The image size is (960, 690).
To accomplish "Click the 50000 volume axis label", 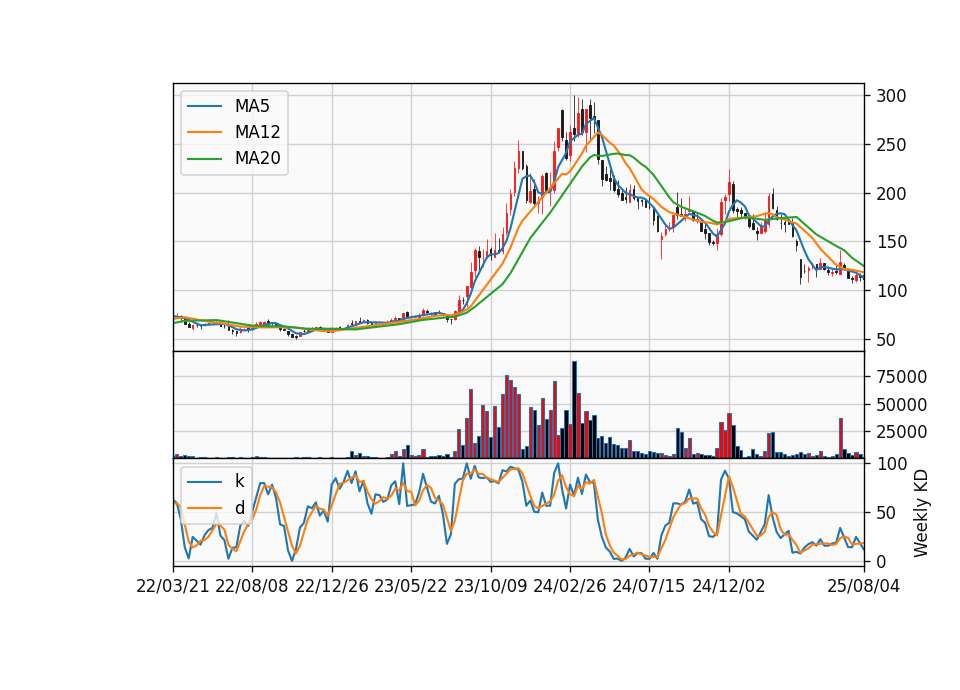I will pos(902,405).
